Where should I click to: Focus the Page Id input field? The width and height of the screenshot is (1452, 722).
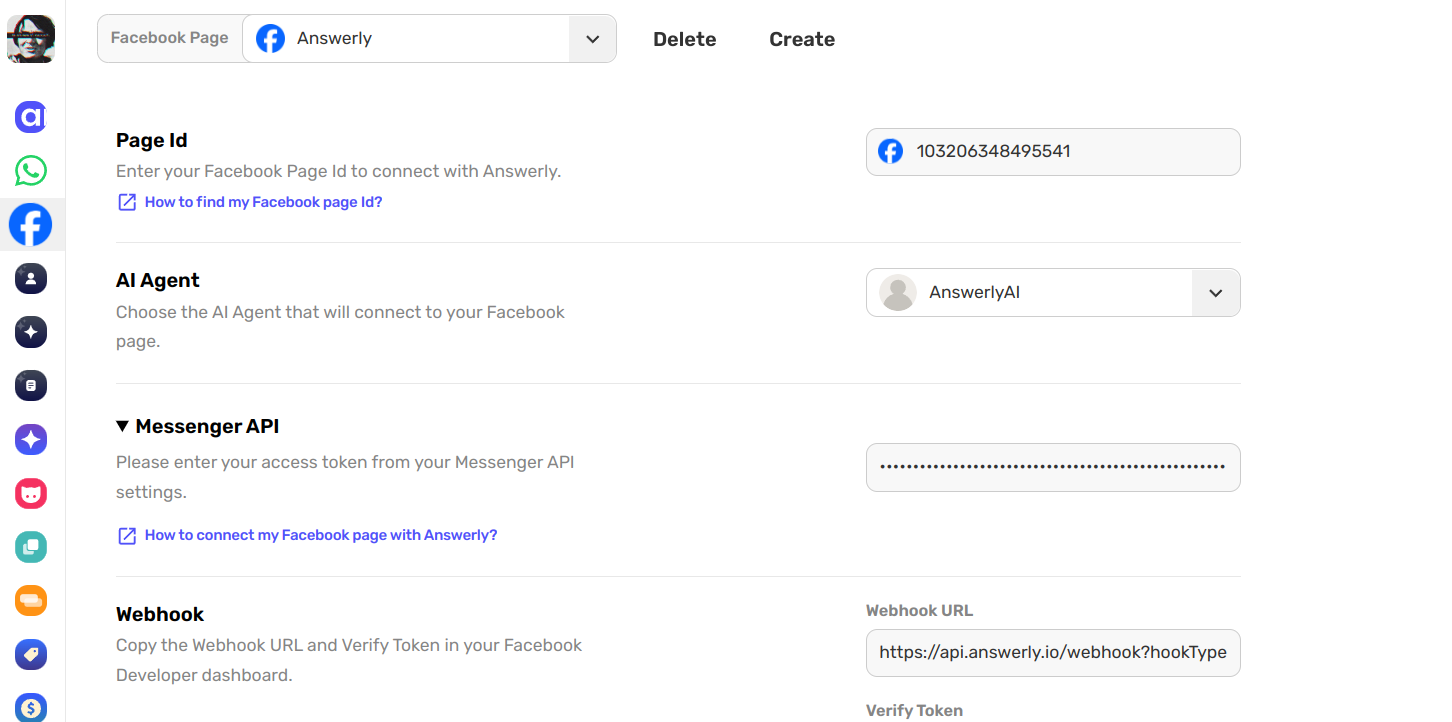click(x=1053, y=152)
